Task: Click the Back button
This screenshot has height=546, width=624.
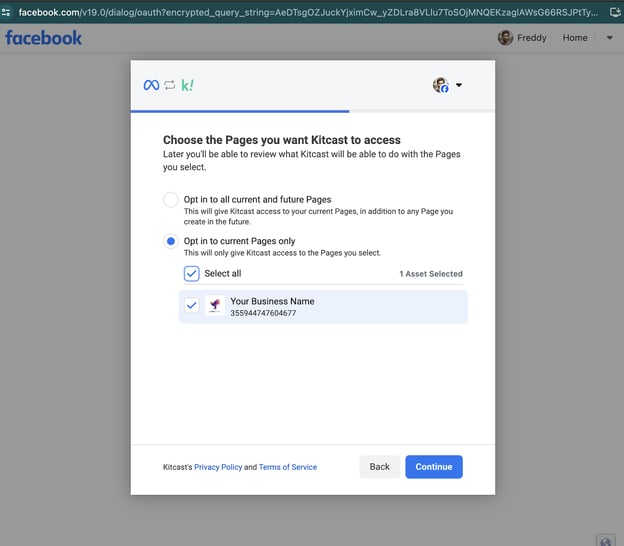Action: 379,467
